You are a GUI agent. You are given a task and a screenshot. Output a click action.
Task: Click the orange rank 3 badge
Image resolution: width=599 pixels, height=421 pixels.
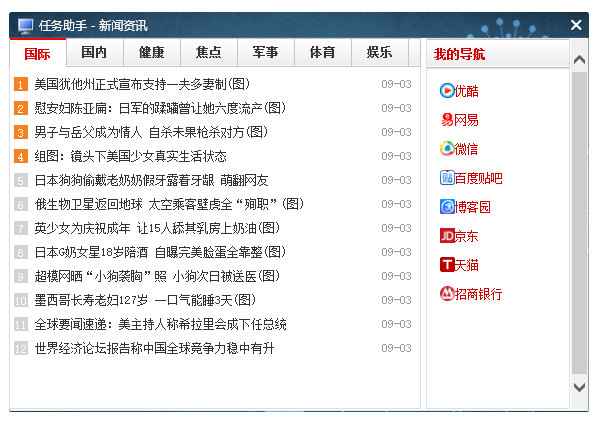tap(21, 132)
